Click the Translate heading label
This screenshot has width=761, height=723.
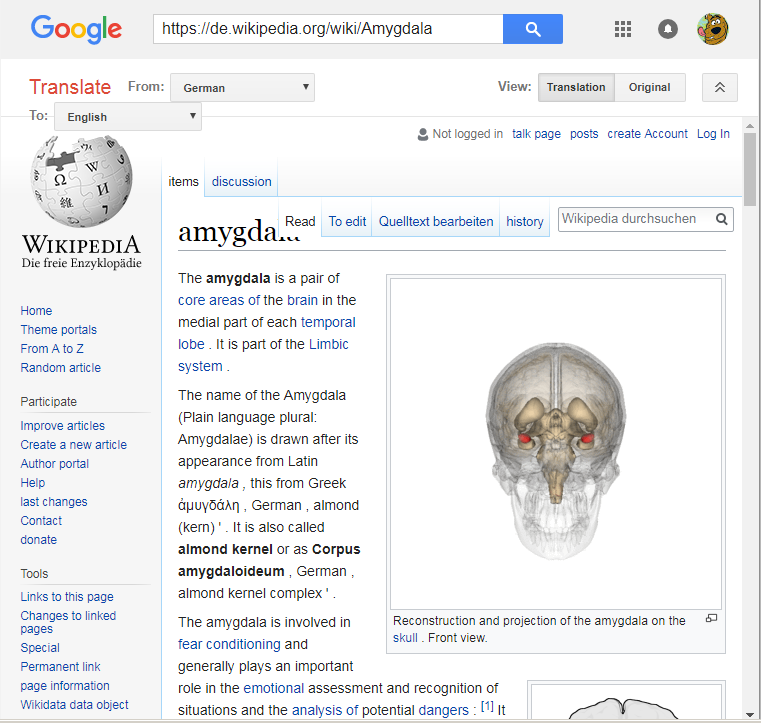tap(70, 87)
